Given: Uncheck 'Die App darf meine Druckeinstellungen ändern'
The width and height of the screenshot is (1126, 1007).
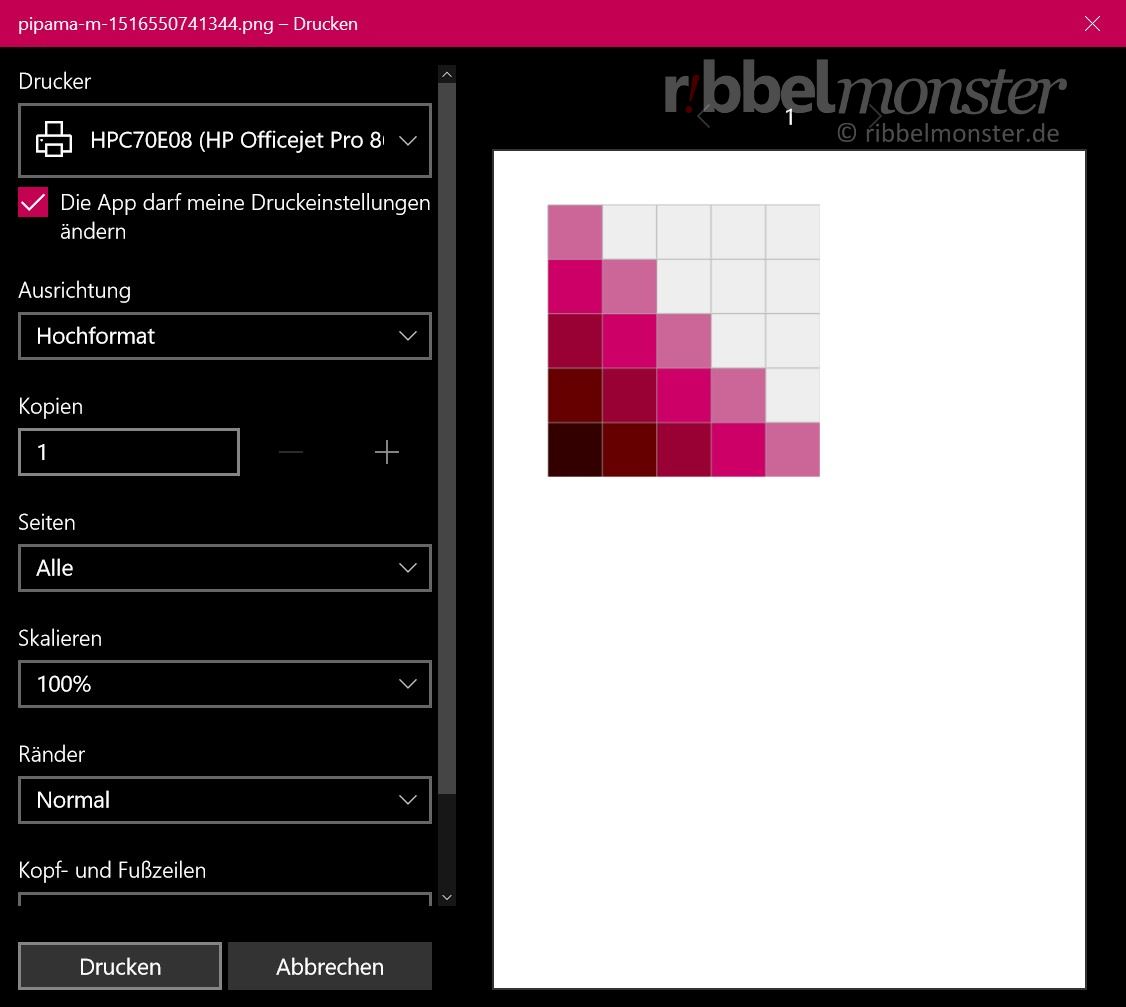Looking at the screenshot, I should (x=33, y=203).
